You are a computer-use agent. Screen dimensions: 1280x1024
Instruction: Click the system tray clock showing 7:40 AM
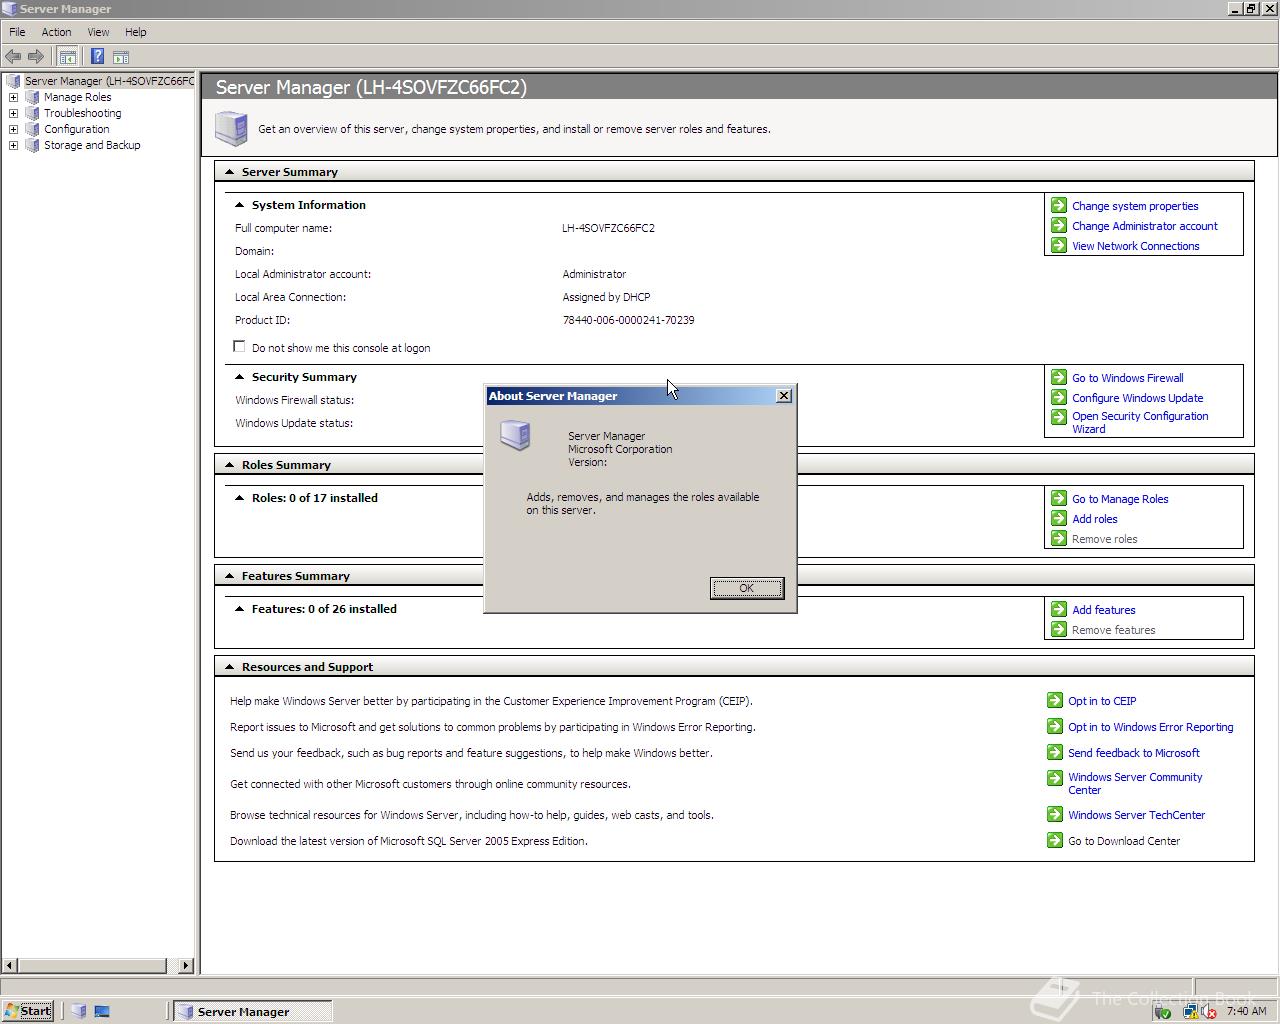[x=1246, y=1011]
